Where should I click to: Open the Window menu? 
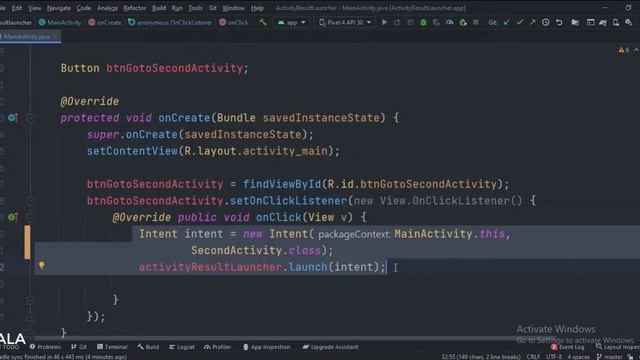coord(233,8)
